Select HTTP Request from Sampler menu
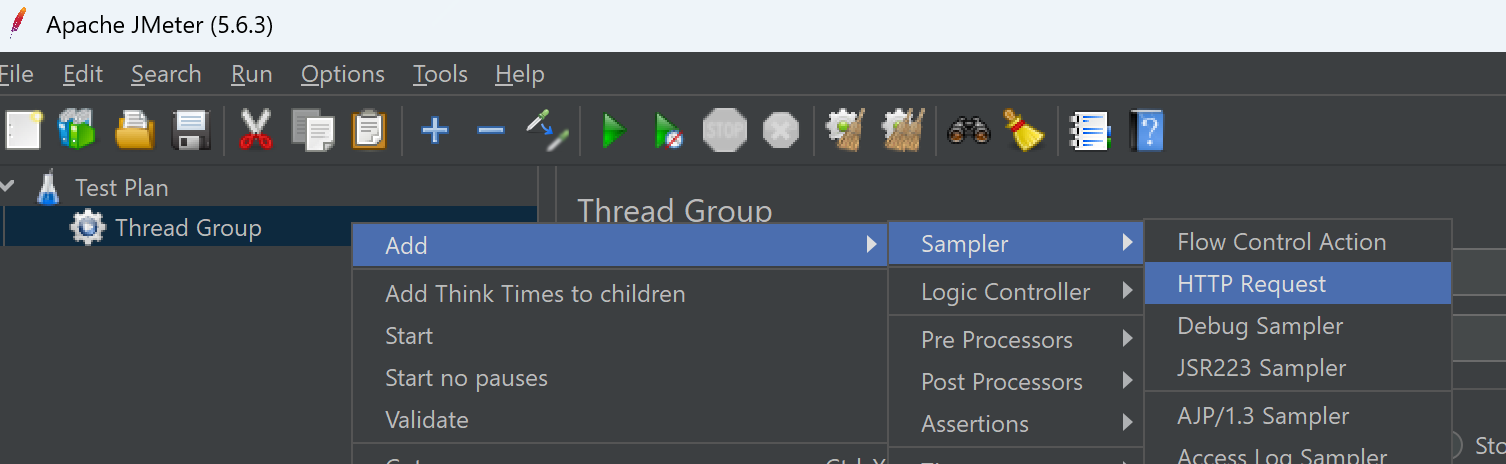Viewport: 1506px width, 464px height. [1298, 284]
